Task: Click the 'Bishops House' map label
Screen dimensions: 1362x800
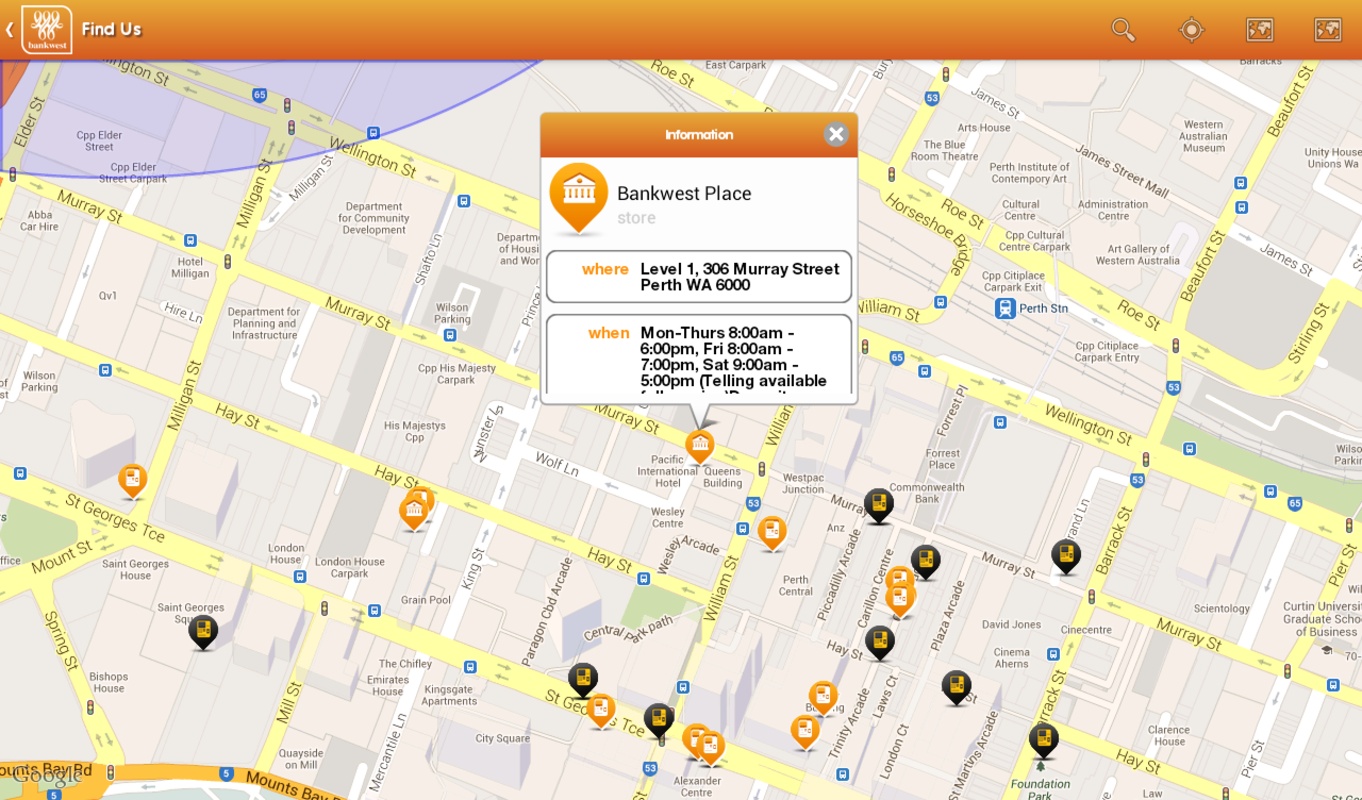Action: [109, 682]
